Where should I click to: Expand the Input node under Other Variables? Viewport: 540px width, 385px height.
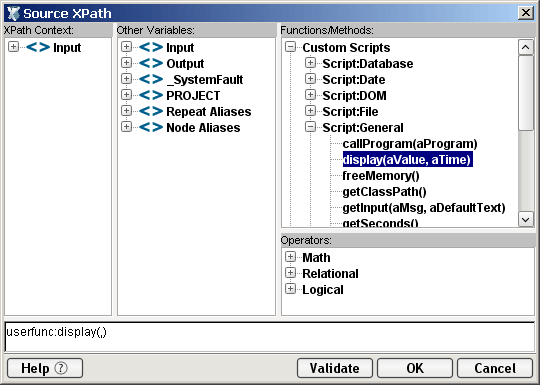[x=126, y=47]
